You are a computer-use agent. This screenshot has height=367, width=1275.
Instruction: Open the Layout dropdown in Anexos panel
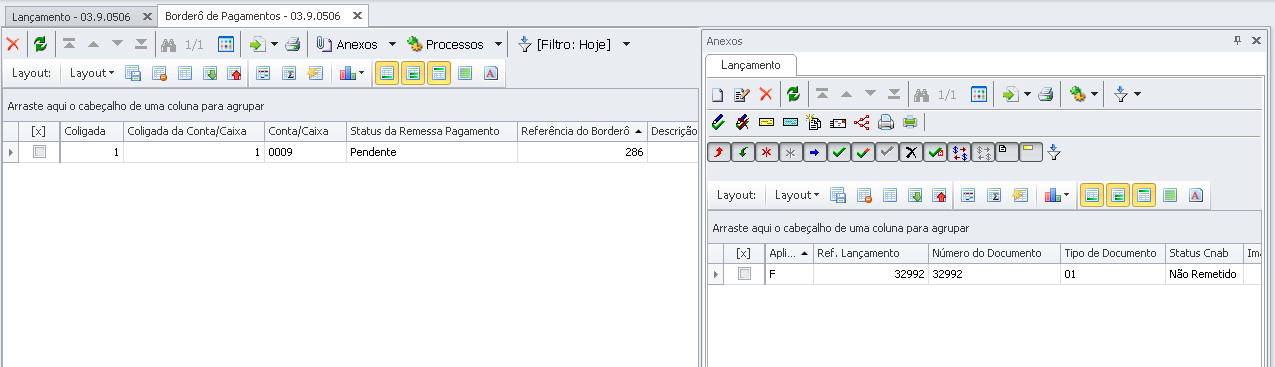click(x=797, y=195)
